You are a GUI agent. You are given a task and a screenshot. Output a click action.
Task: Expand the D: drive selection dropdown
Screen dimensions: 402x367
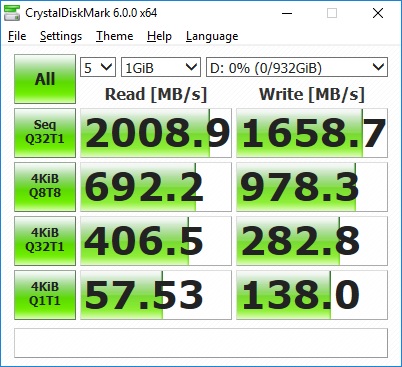tap(297, 67)
